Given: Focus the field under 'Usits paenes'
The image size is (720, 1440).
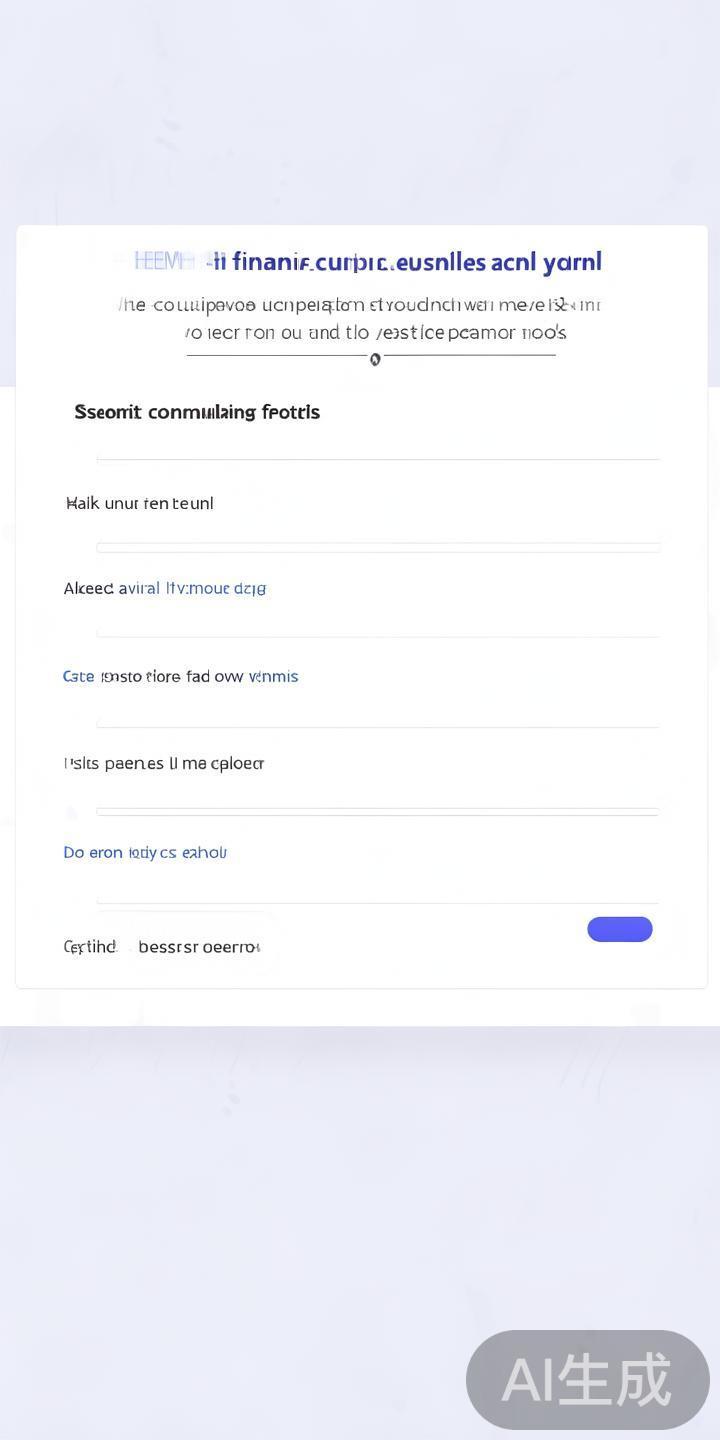Looking at the screenshot, I should pos(378,811).
